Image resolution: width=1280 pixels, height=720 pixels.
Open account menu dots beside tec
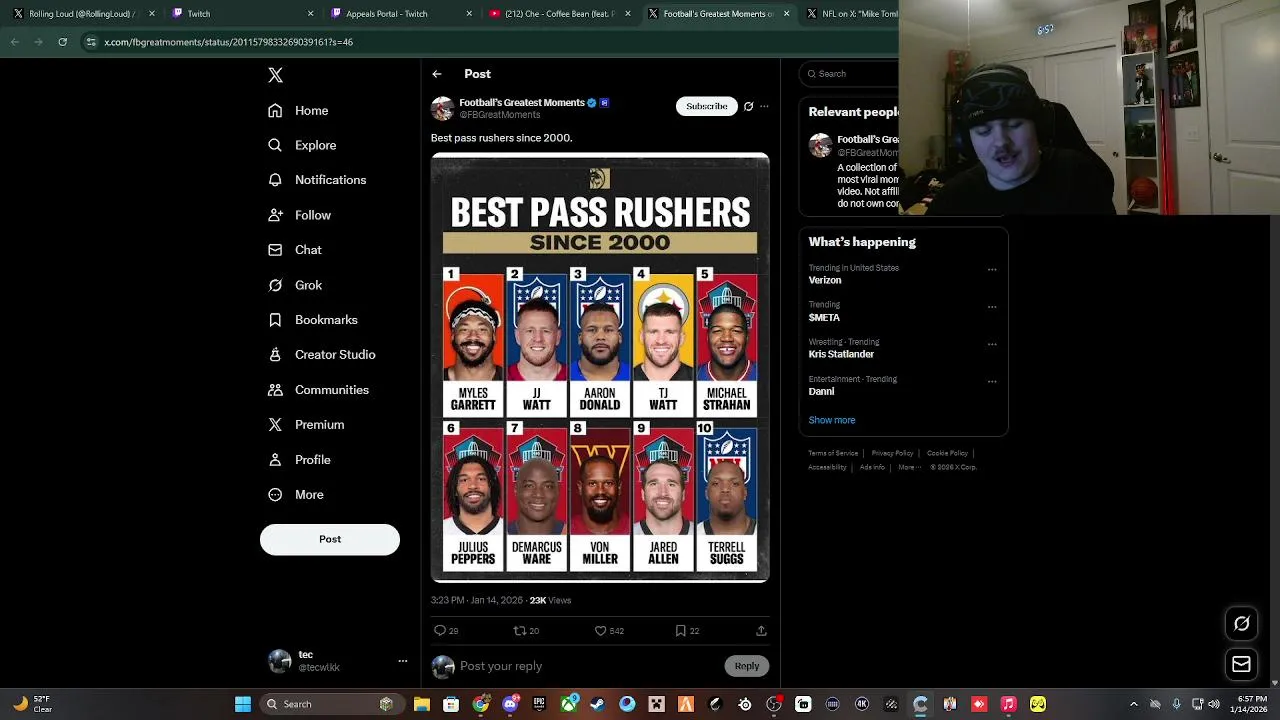[403, 661]
